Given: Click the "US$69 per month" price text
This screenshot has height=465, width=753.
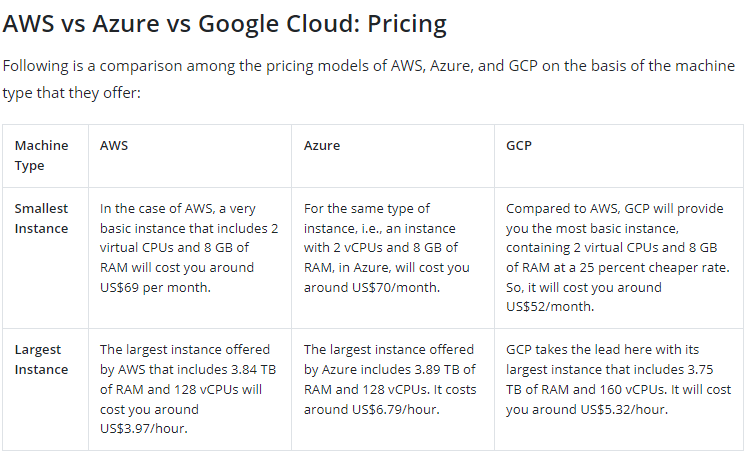Looking at the screenshot, I should coord(153,287).
